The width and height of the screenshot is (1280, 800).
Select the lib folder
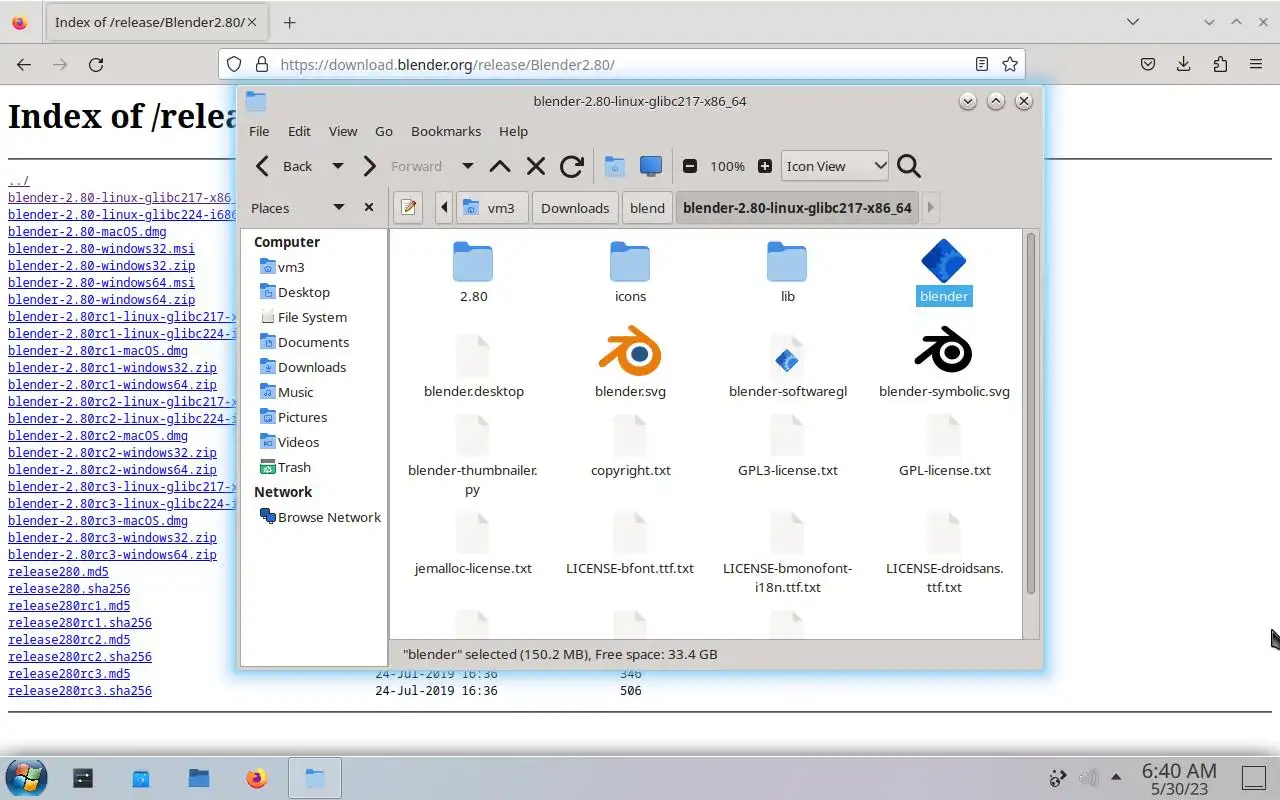[x=787, y=262]
